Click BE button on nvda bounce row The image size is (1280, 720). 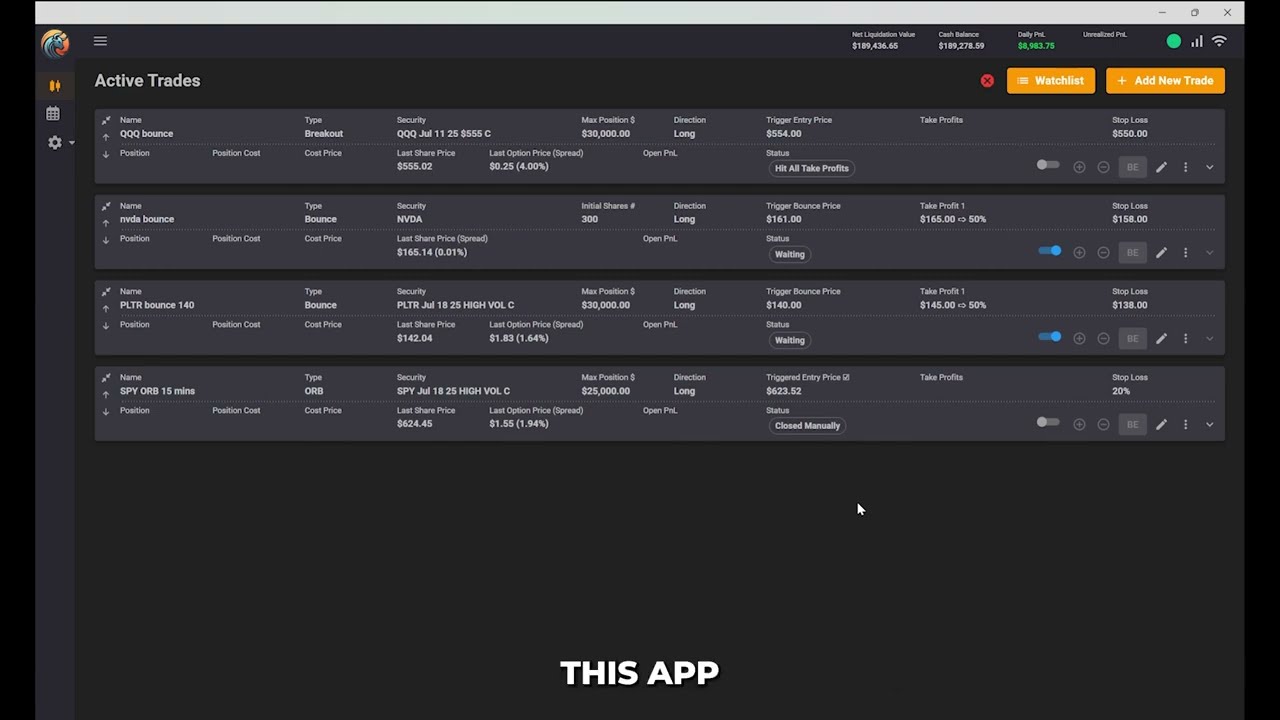coord(1132,253)
